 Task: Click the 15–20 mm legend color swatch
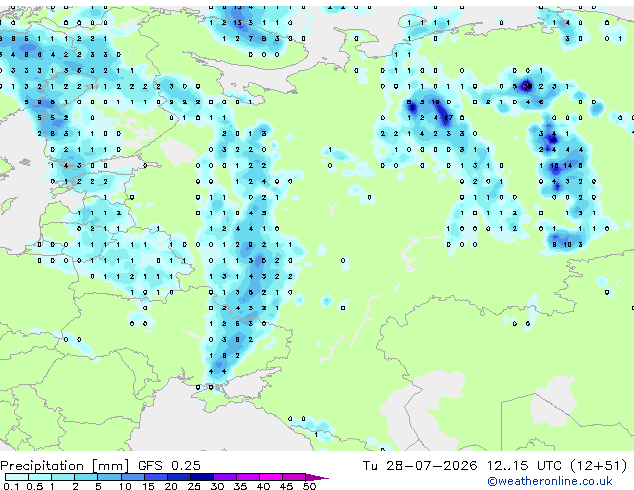(x=155, y=477)
